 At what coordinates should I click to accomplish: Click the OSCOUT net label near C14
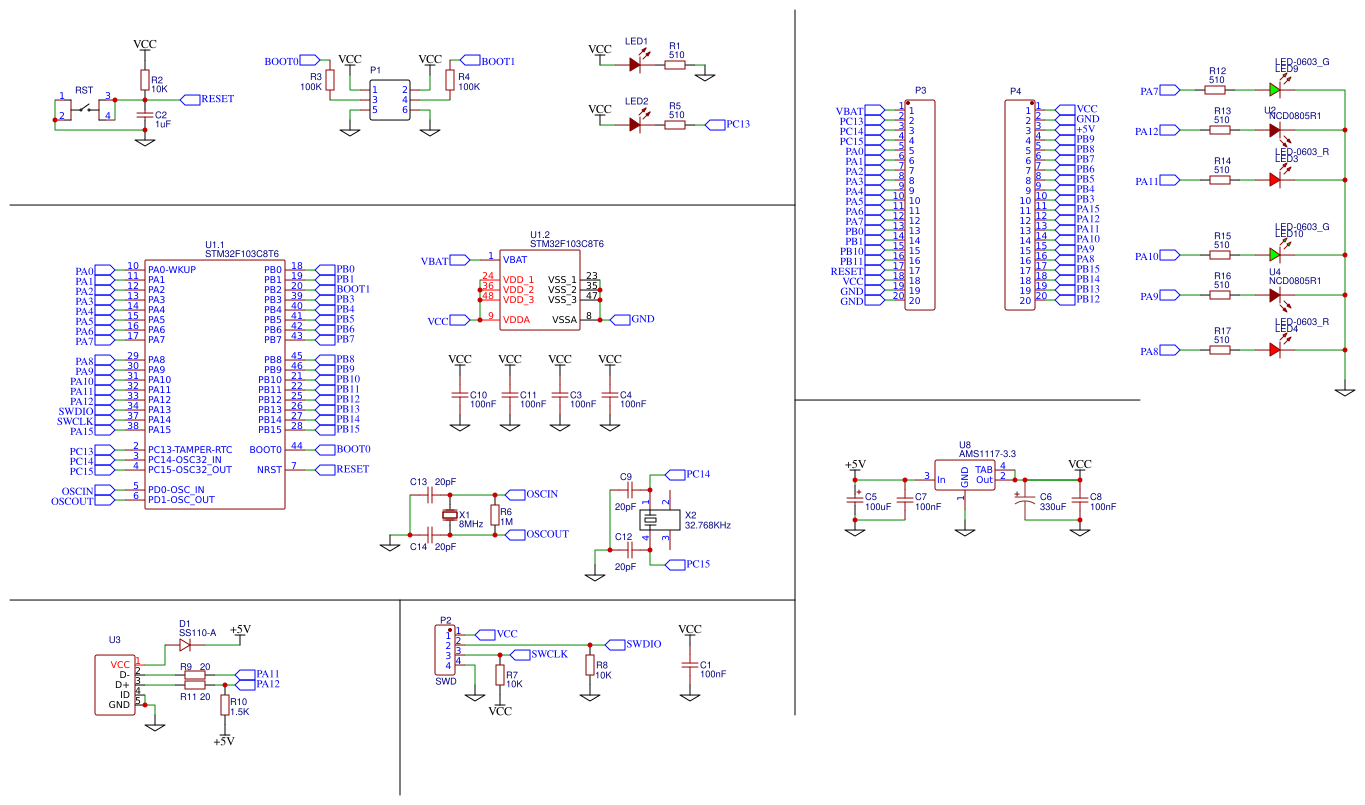[537, 534]
